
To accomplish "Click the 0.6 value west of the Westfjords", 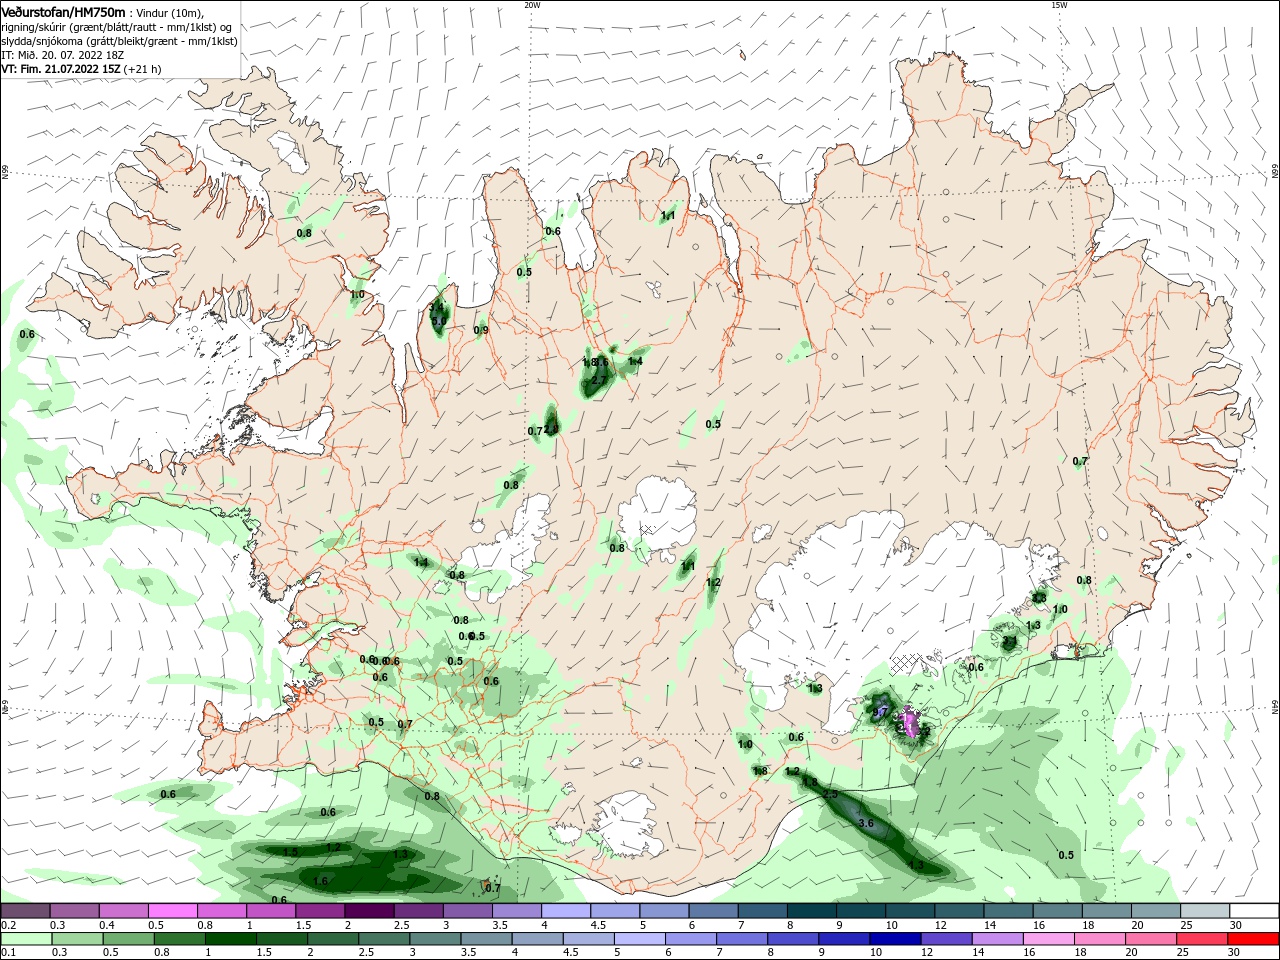I will click(x=27, y=334).
